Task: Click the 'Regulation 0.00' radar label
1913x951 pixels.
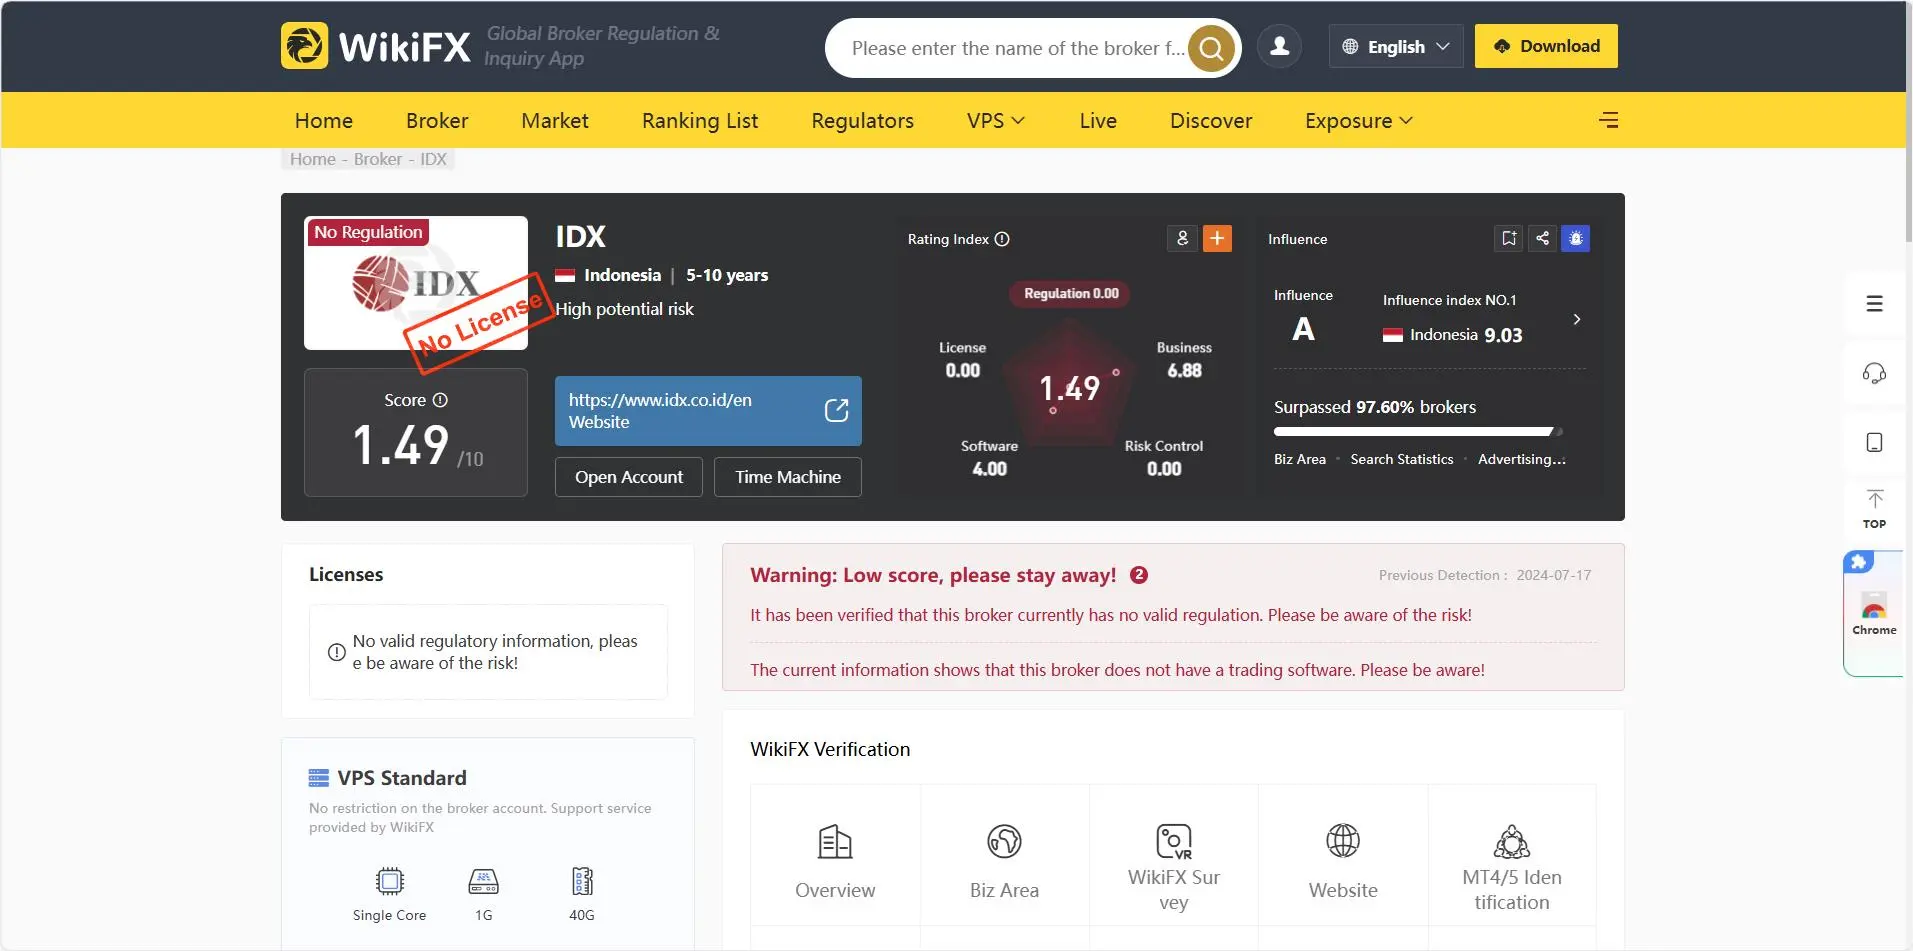Action: click(x=1071, y=293)
